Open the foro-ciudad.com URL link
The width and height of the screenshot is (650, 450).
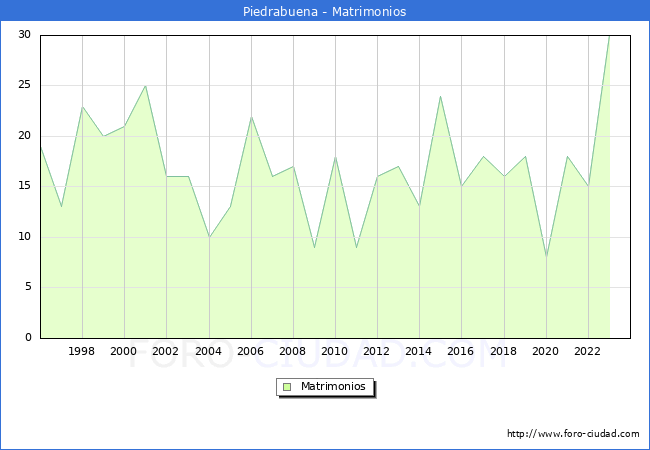[573, 434]
